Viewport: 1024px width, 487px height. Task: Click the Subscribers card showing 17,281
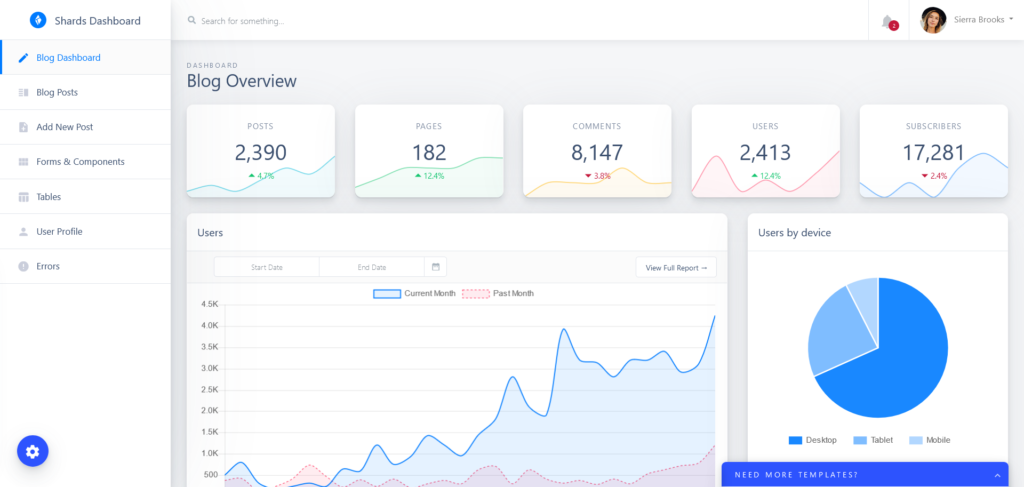coord(933,151)
